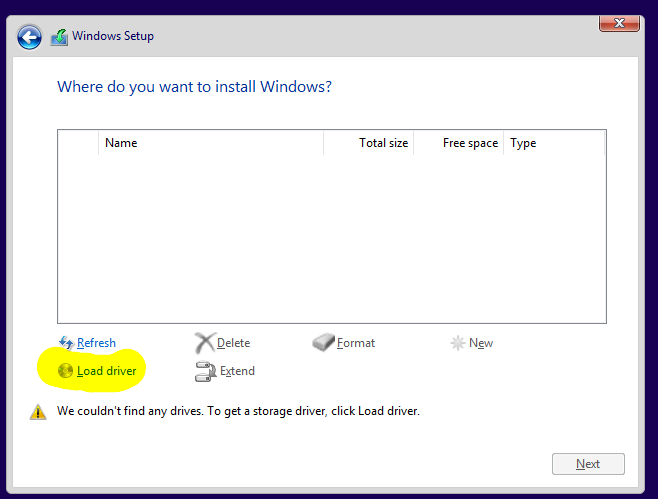This screenshot has width=658, height=499.
Task: Open the Load driver link
Action: click(x=107, y=371)
